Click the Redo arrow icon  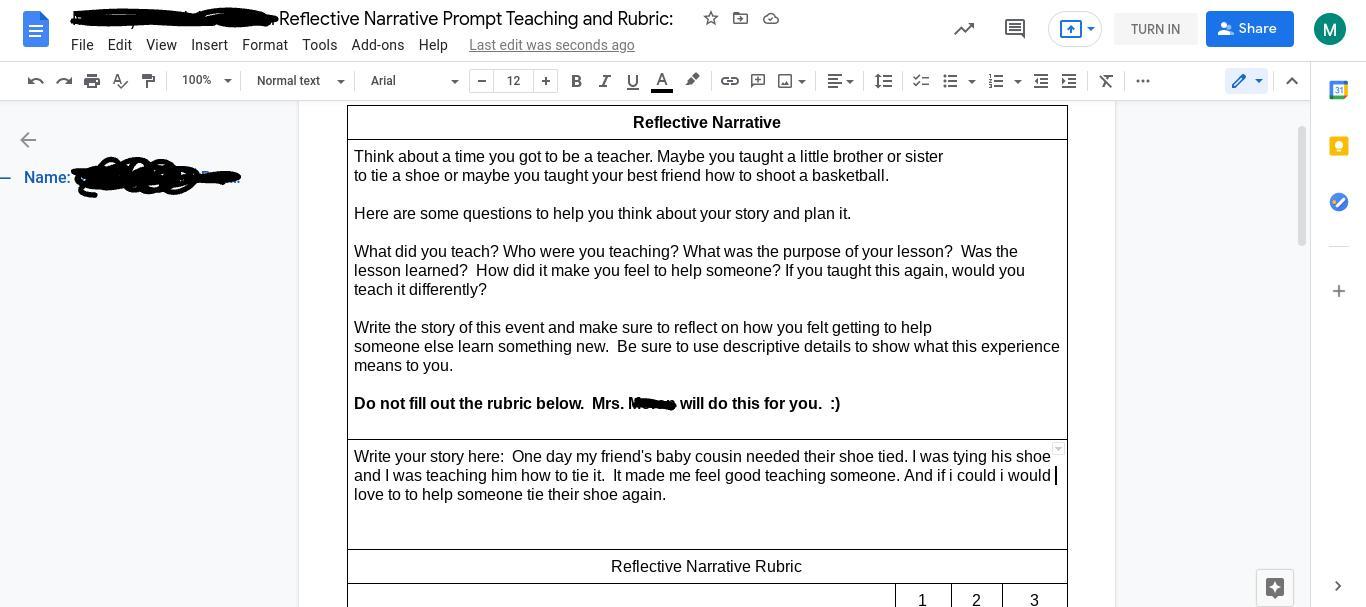click(x=64, y=81)
